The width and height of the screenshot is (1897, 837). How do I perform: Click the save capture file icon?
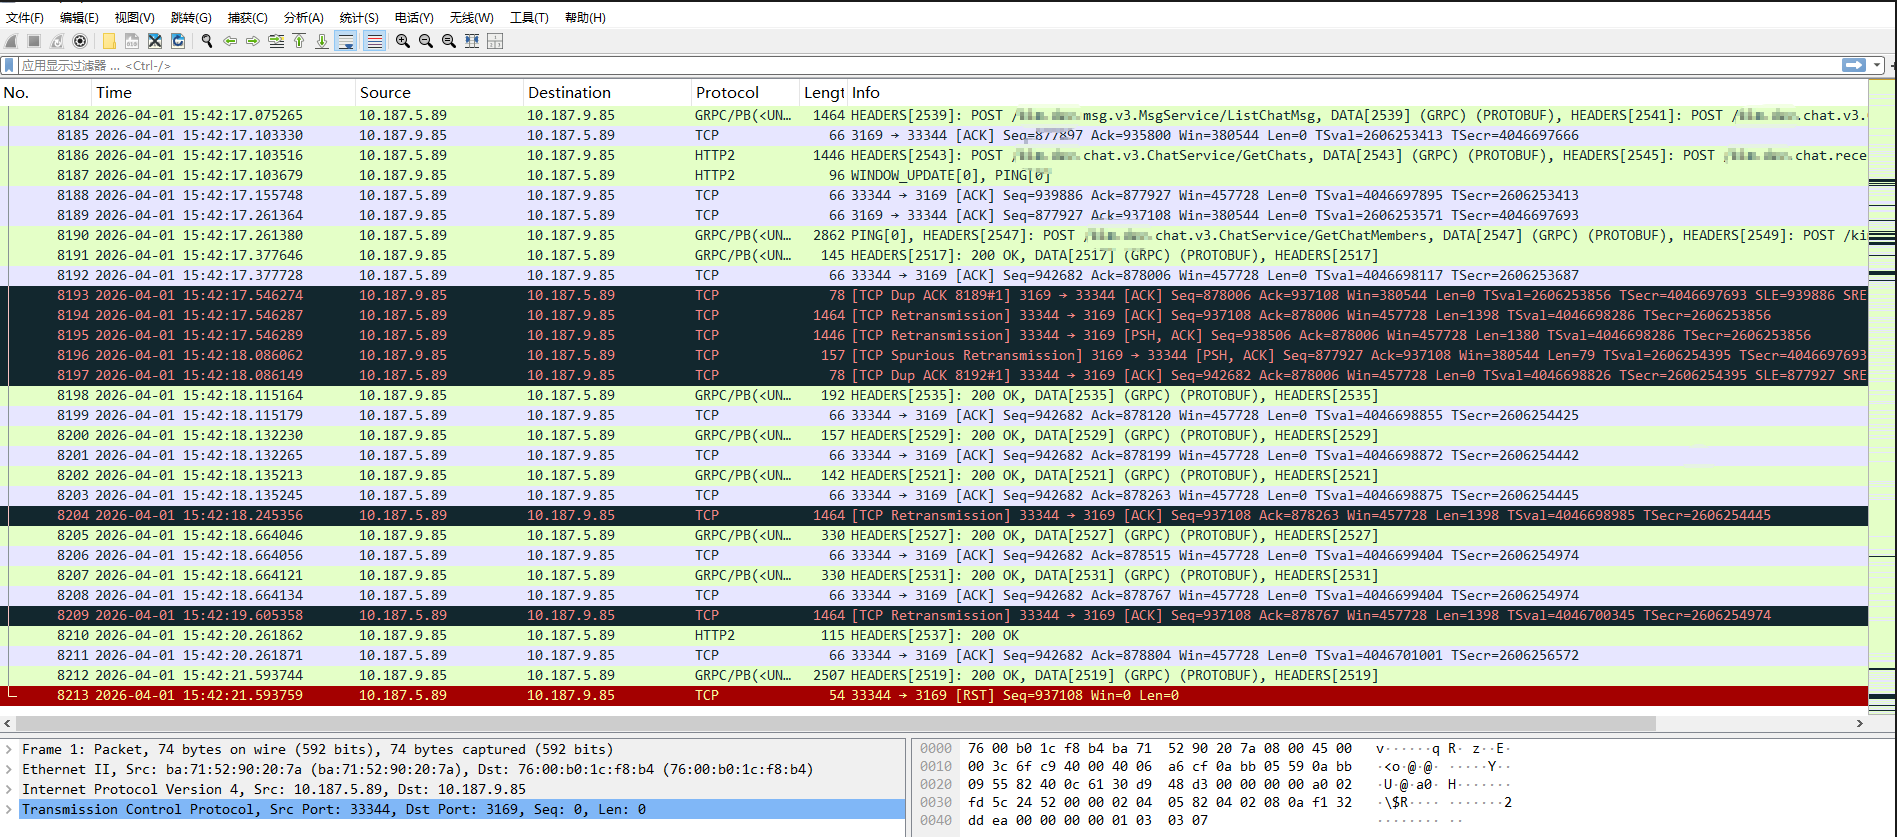[132, 41]
